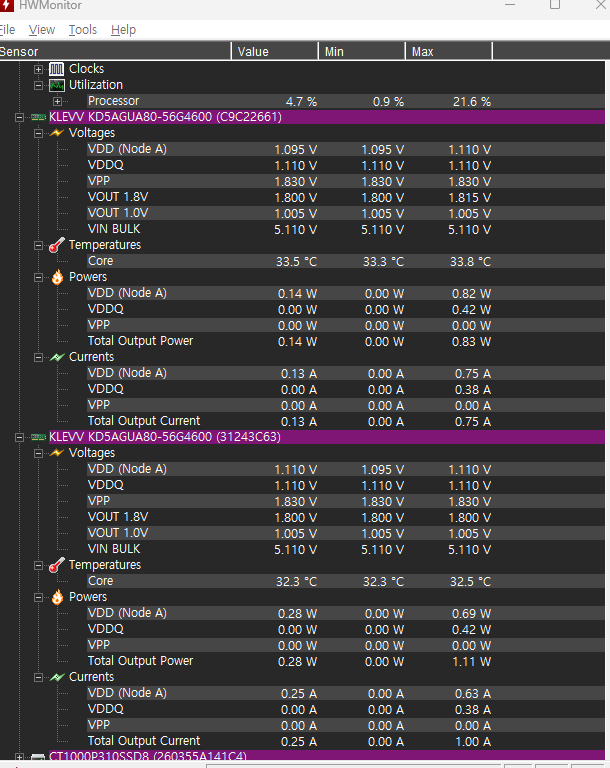
Task: Click the Currents icon under KLEVV 31243C63
Action: click(x=57, y=677)
